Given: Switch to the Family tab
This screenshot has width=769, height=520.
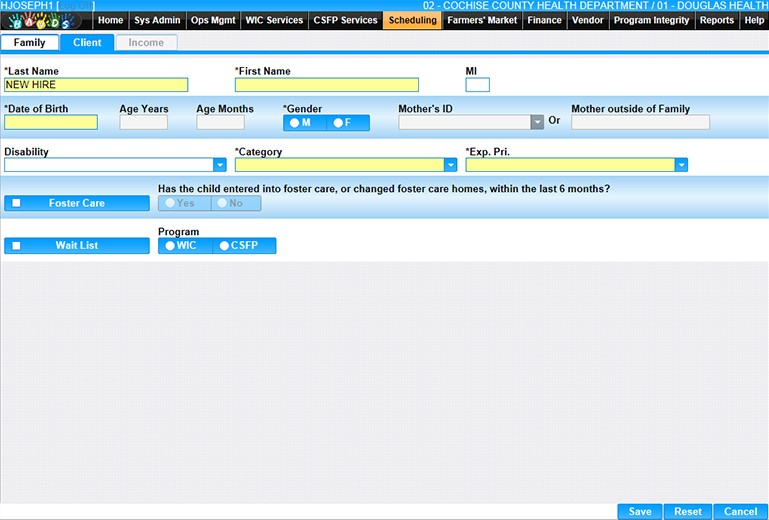Looking at the screenshot, I should point(29,43).
